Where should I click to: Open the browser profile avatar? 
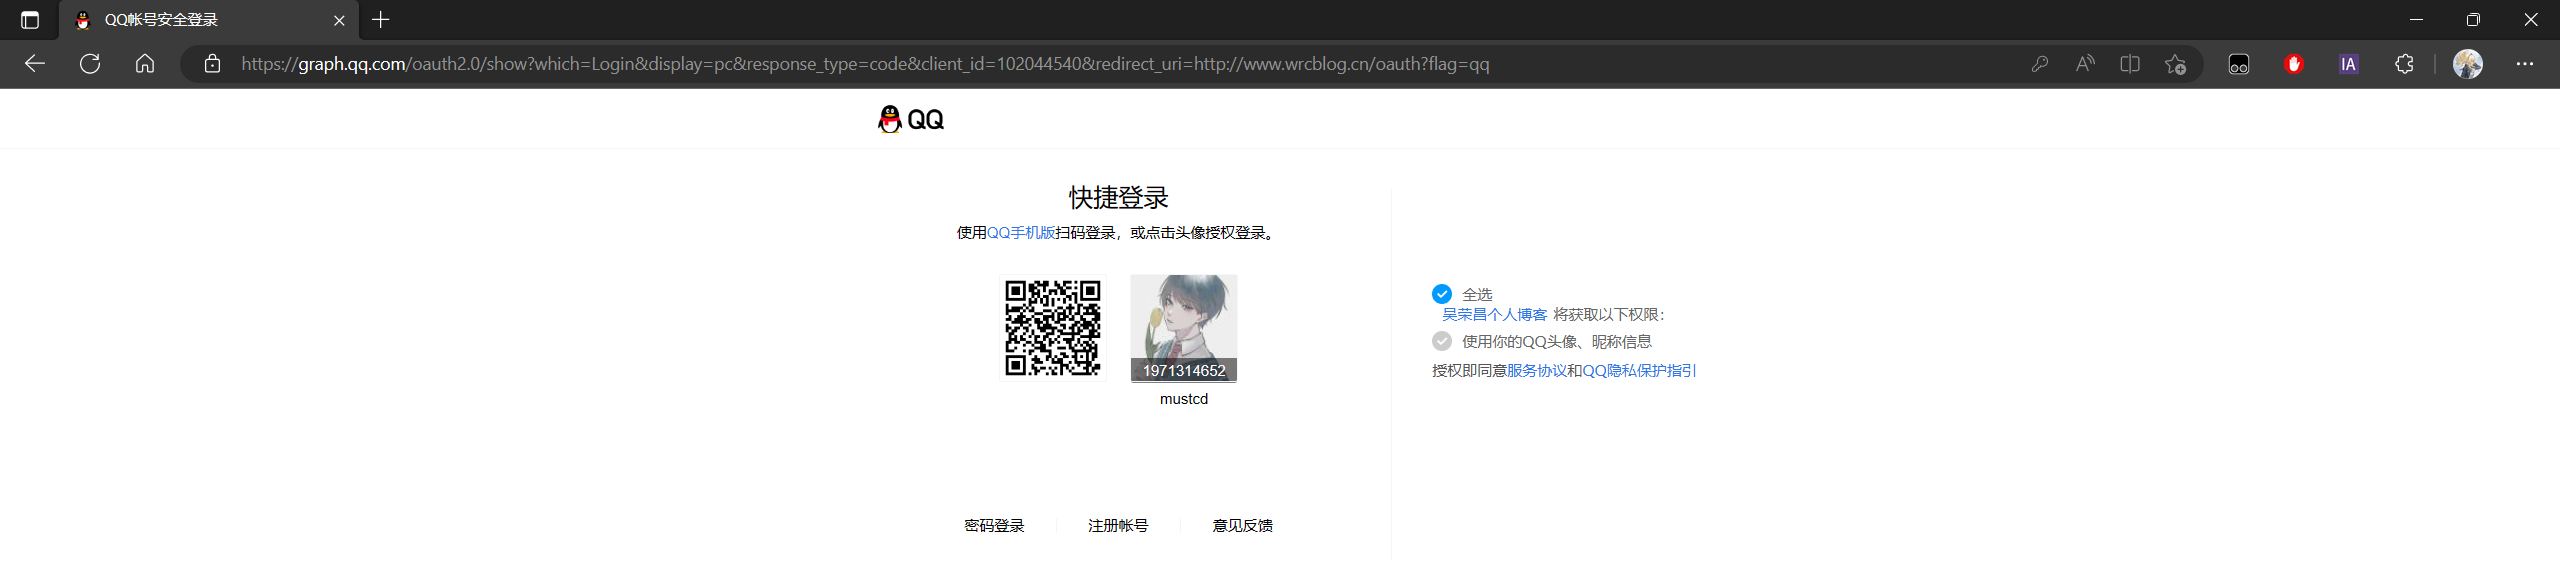pos(2468,64)
